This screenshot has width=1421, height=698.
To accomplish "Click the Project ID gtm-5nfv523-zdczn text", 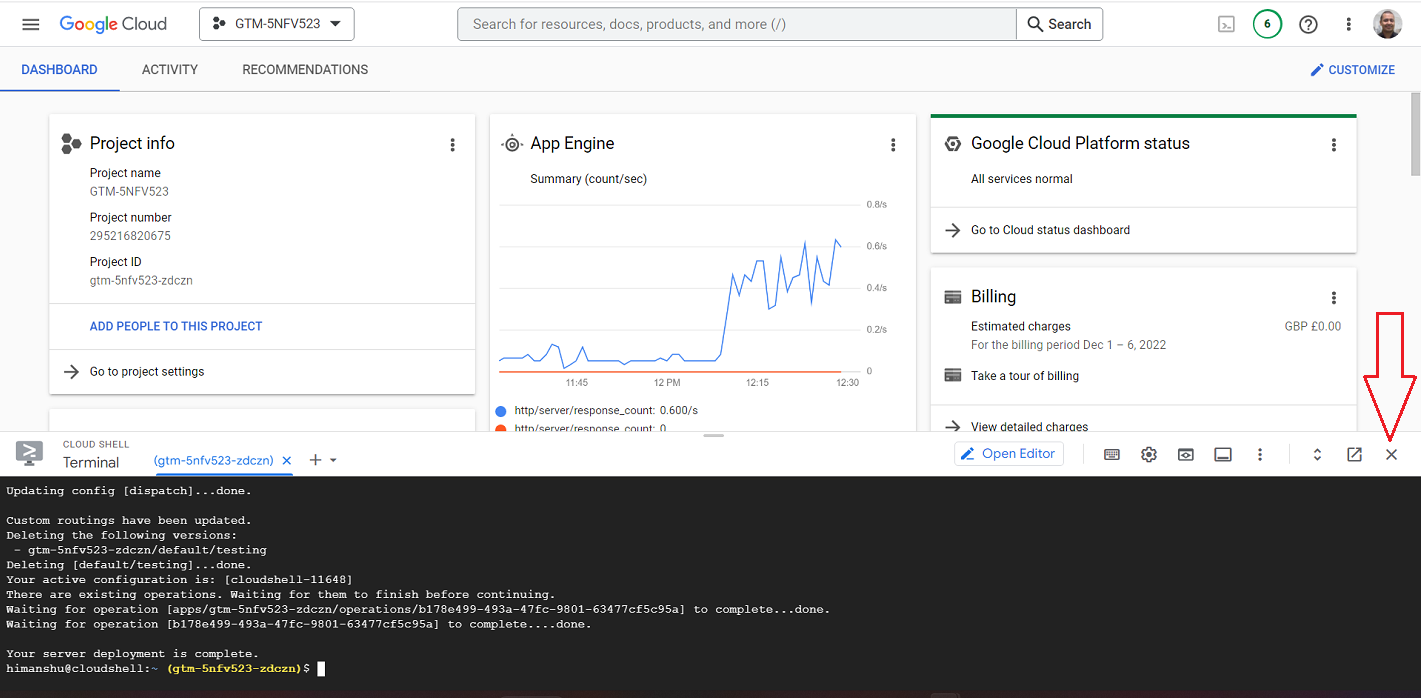I will pyautogui.click(x=141, y=281).
